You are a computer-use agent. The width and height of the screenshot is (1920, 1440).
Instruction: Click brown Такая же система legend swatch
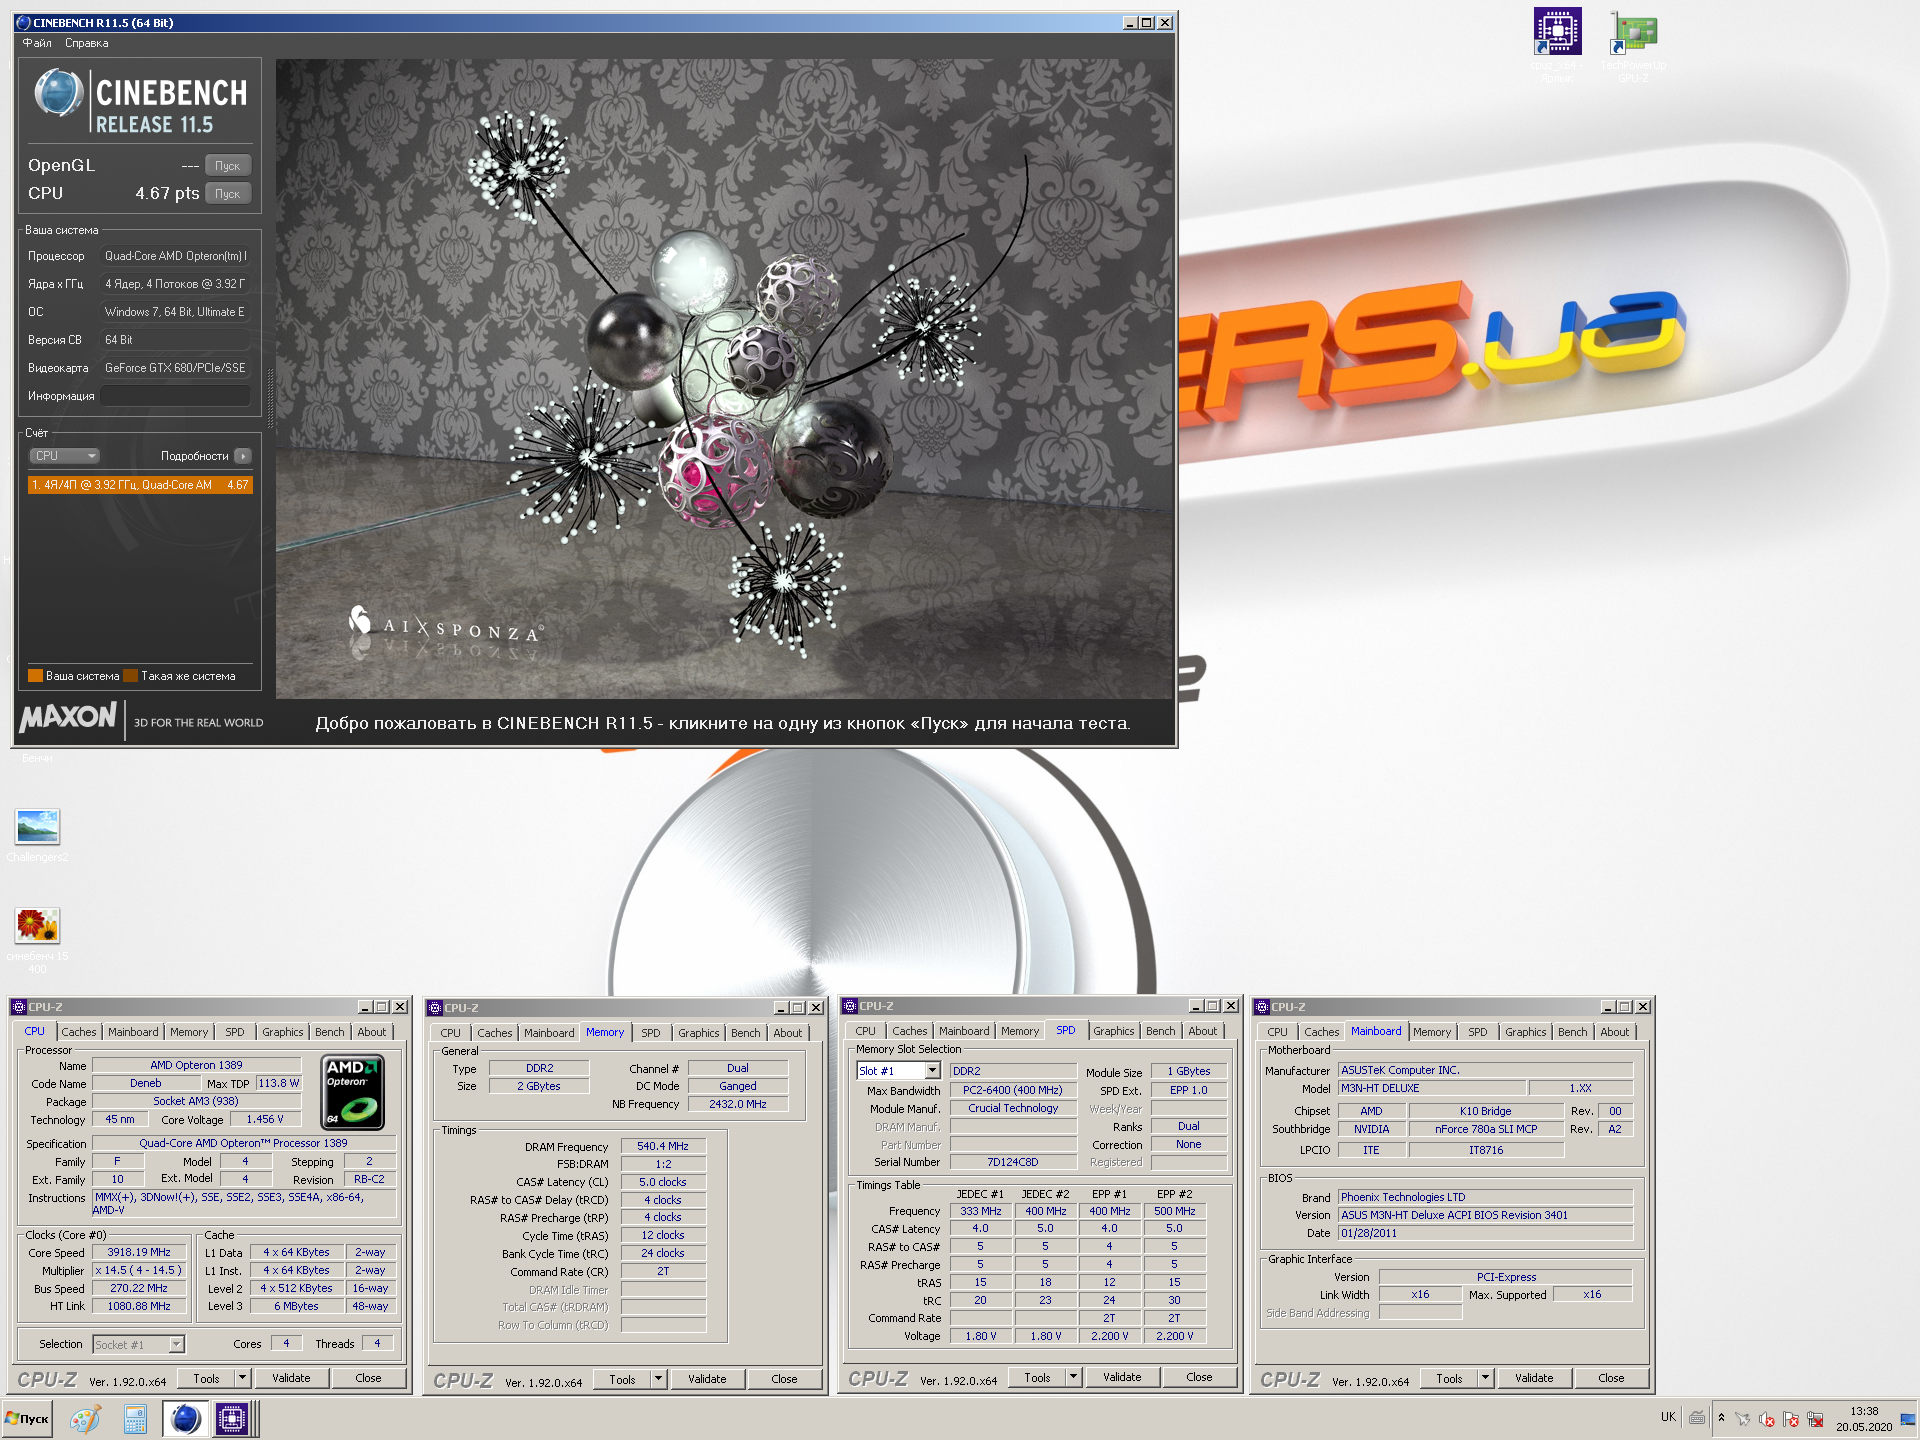[x=130, y=676]
